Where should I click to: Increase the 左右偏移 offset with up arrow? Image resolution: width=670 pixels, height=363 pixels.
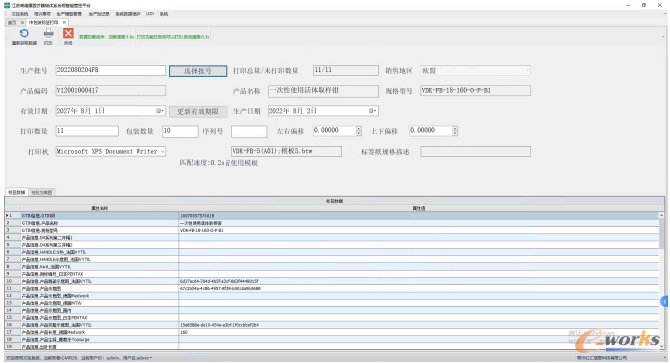(x=359, y=129)
